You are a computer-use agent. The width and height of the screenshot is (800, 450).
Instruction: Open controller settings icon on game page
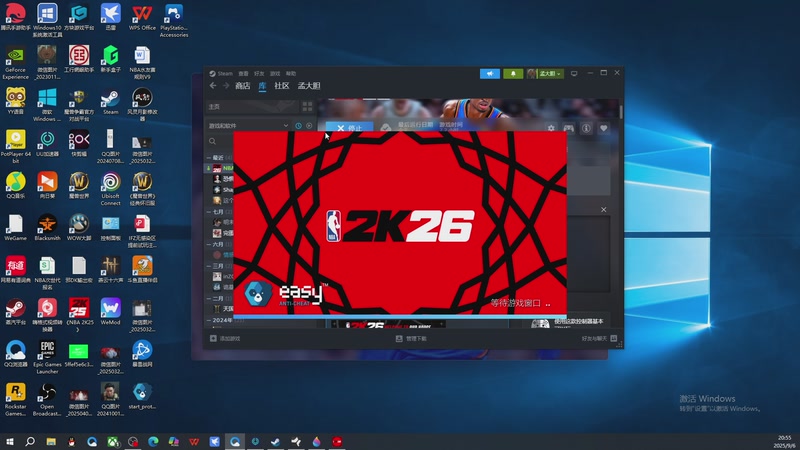tap(568, 128)
